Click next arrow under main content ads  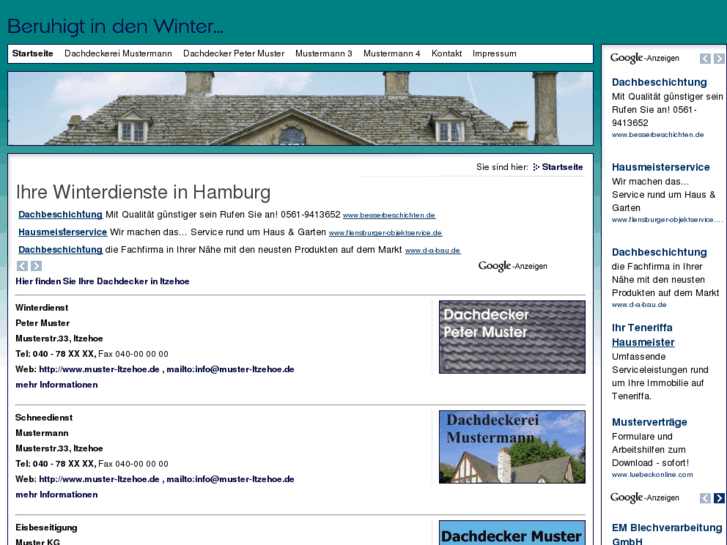[x=36, y=266]
